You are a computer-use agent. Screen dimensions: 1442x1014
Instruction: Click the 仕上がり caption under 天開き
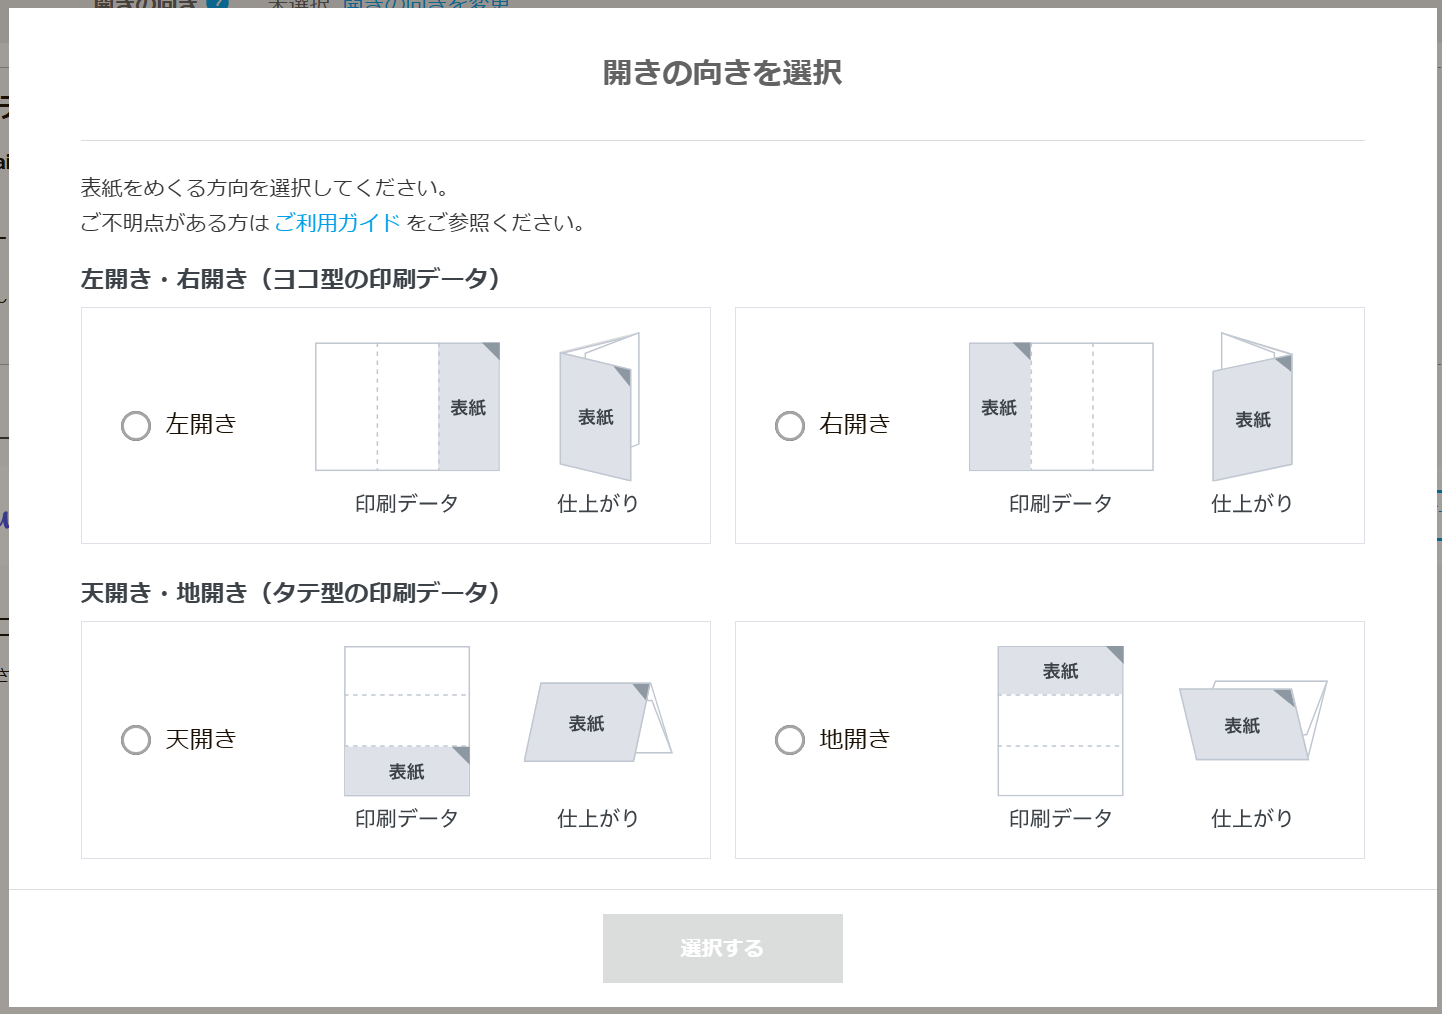(x=598, y=818)
